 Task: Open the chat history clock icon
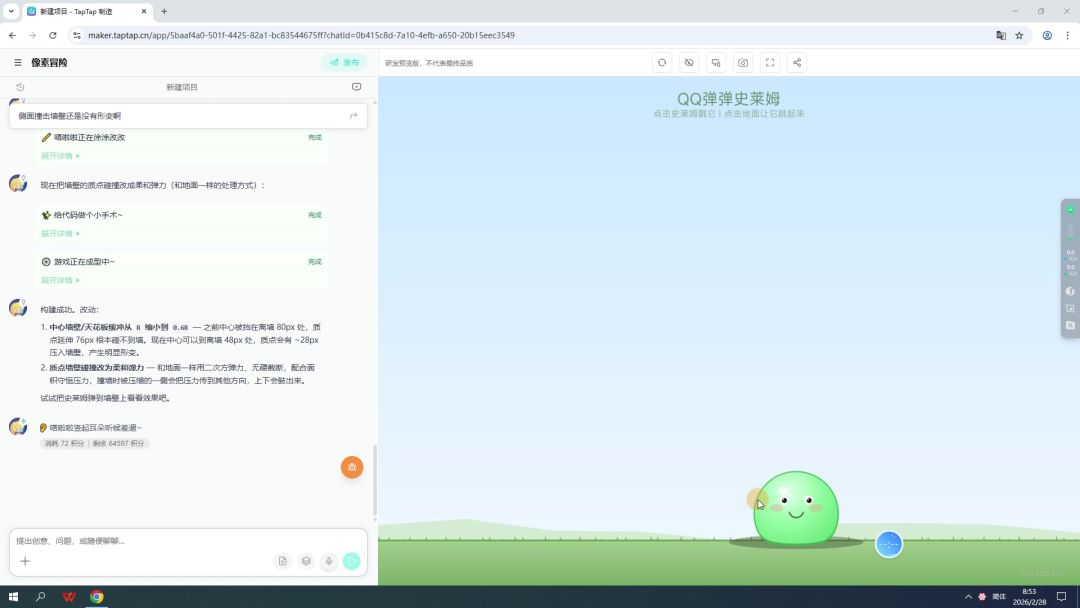[x=20, y=87]
